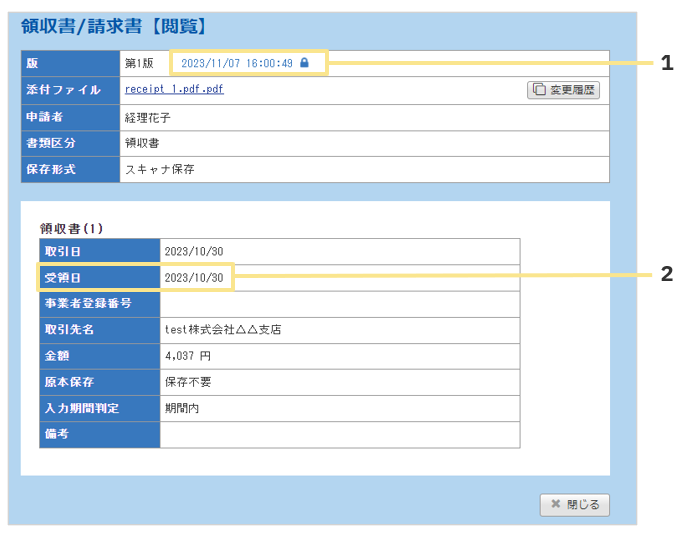Click the 4,037 円 amount value
Image resolution: width=686 pixels, height=534 pixels.
pos(188,355)
